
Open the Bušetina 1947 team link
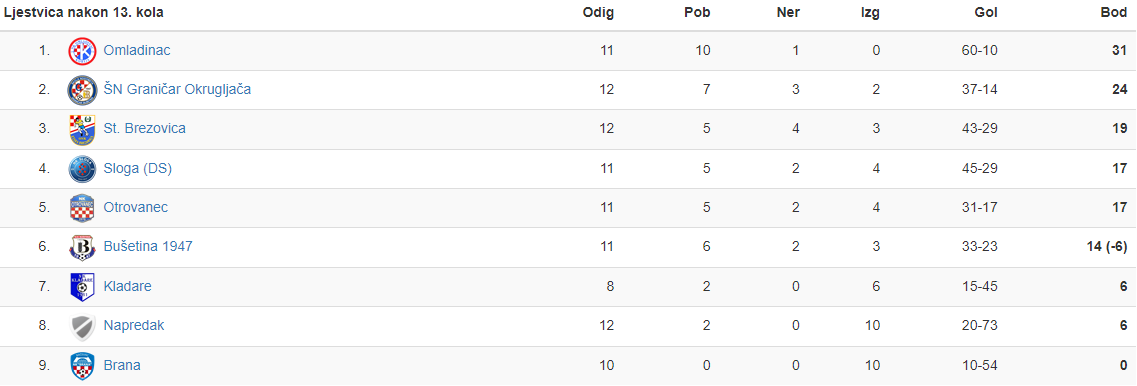click(x=148, y=247)
